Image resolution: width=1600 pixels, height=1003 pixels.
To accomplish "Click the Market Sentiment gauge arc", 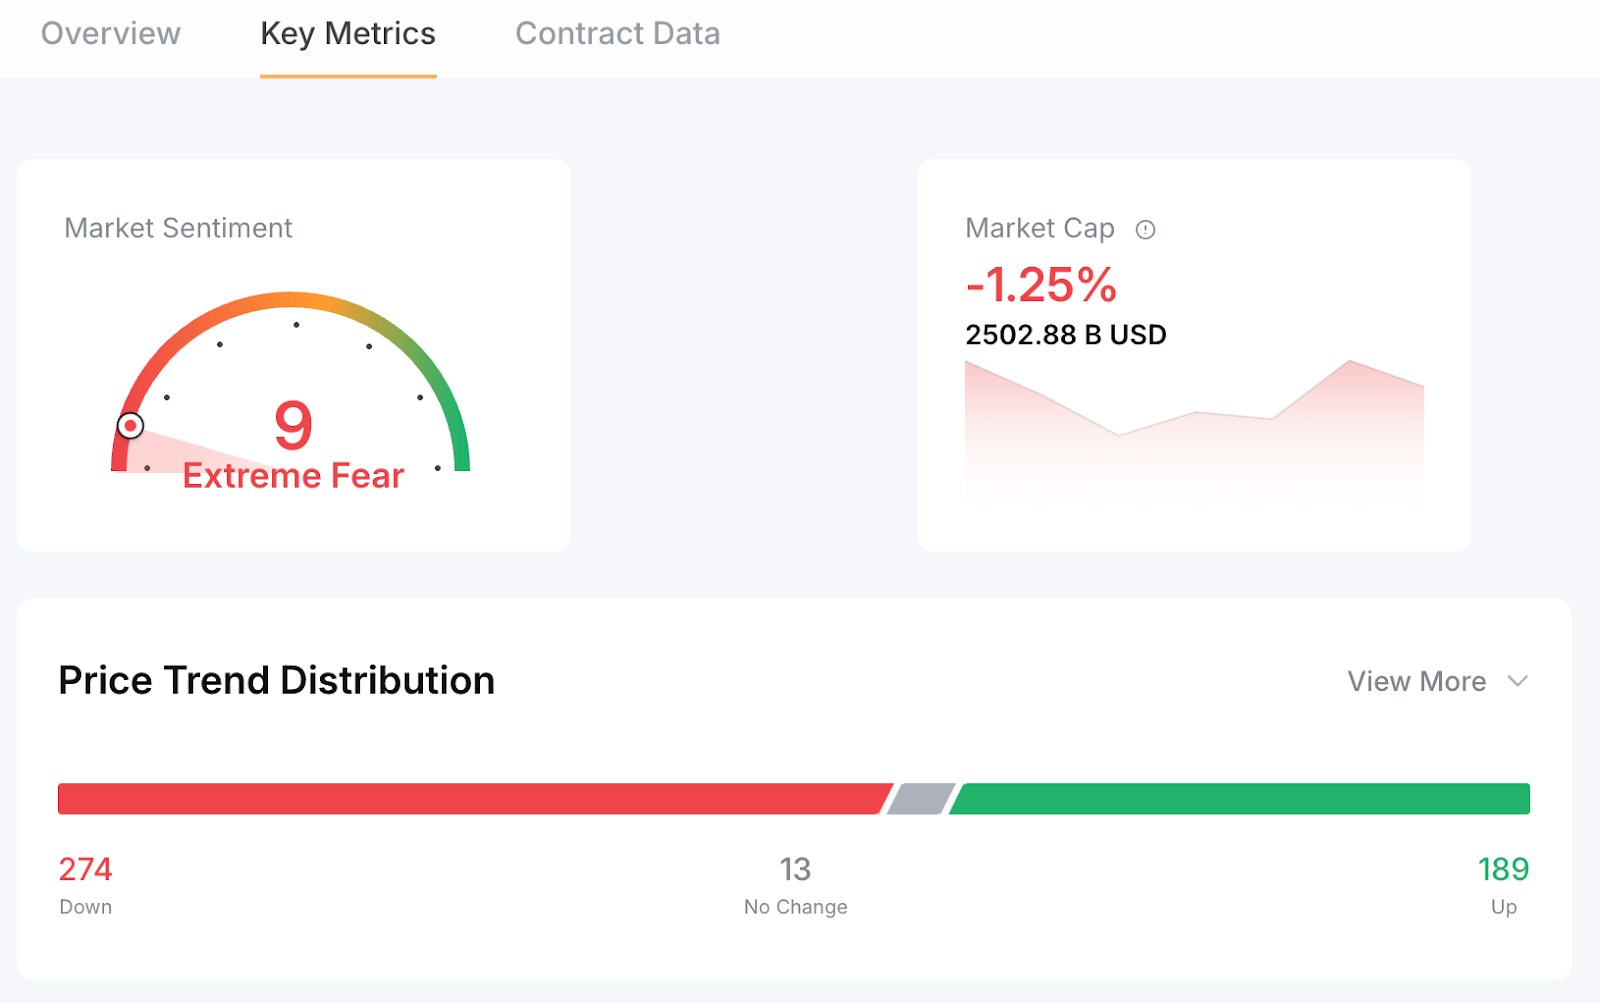I will pos(290,301).
